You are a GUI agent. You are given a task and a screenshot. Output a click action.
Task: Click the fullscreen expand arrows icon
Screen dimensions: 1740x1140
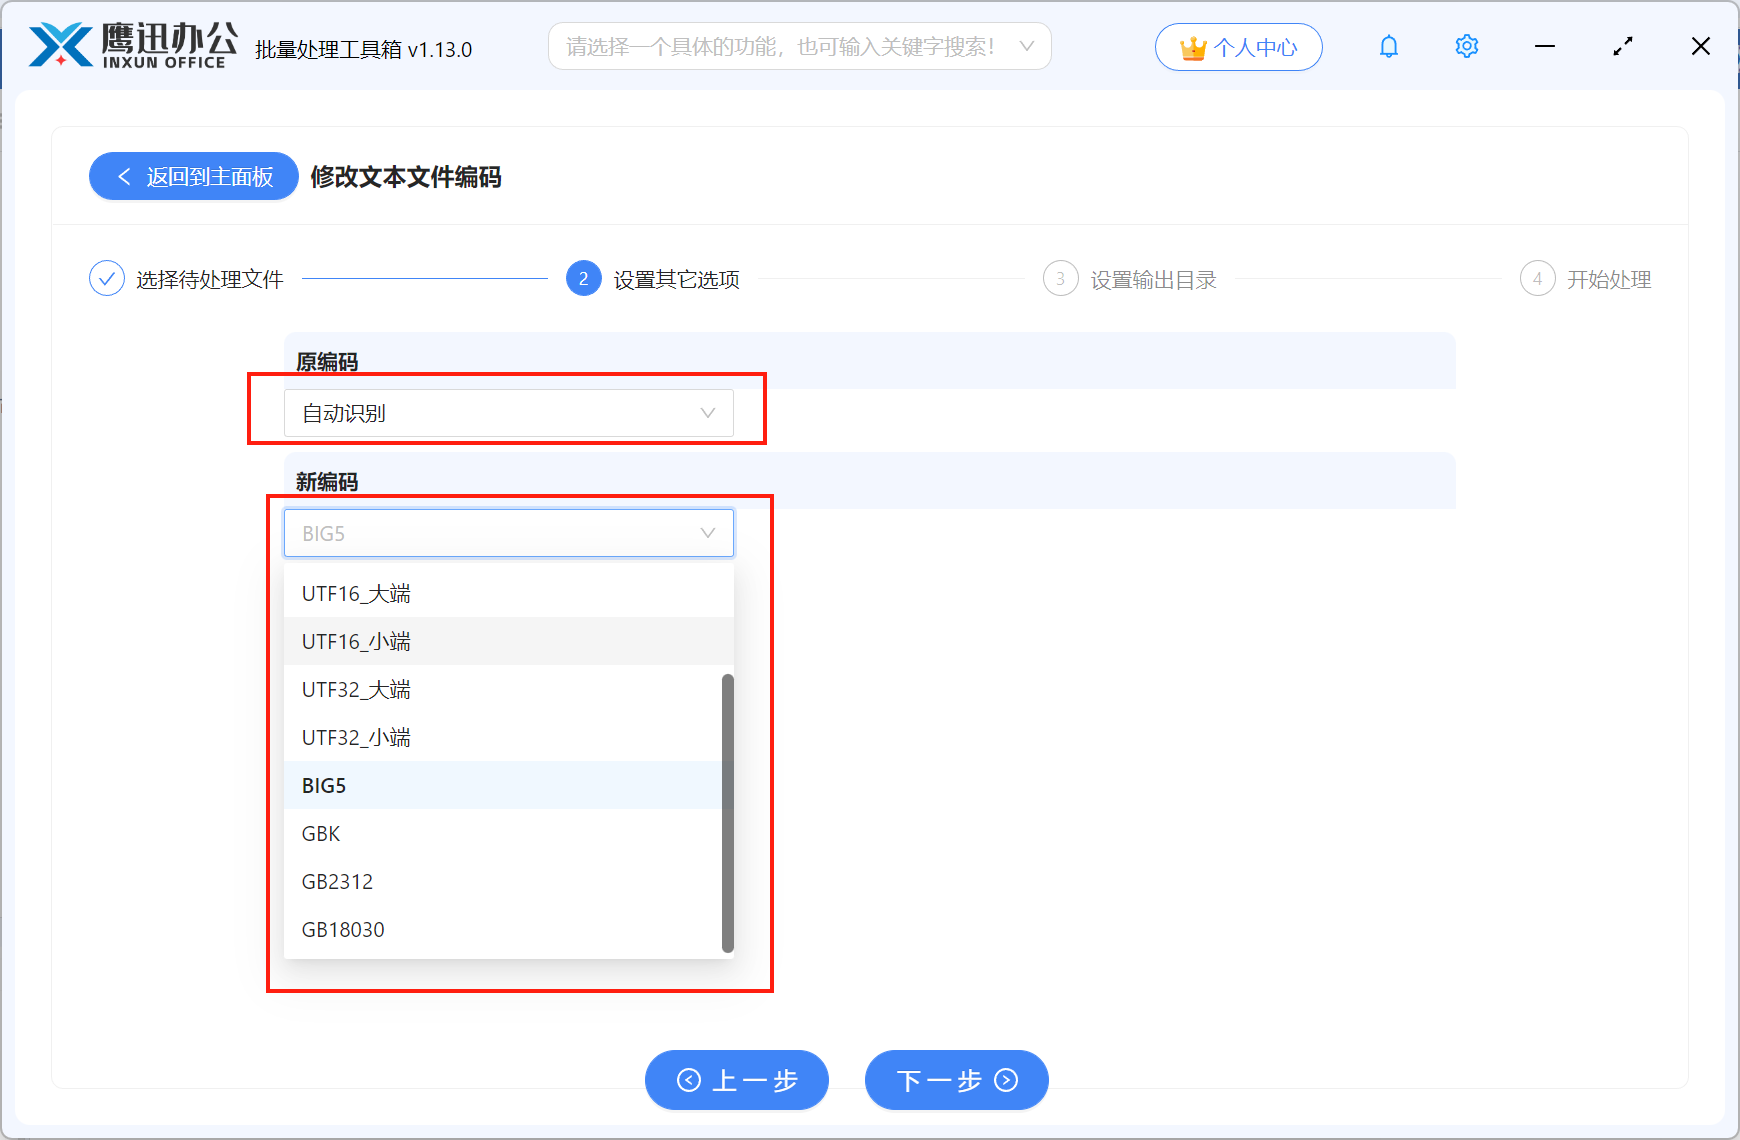(x=1622, y=46)
